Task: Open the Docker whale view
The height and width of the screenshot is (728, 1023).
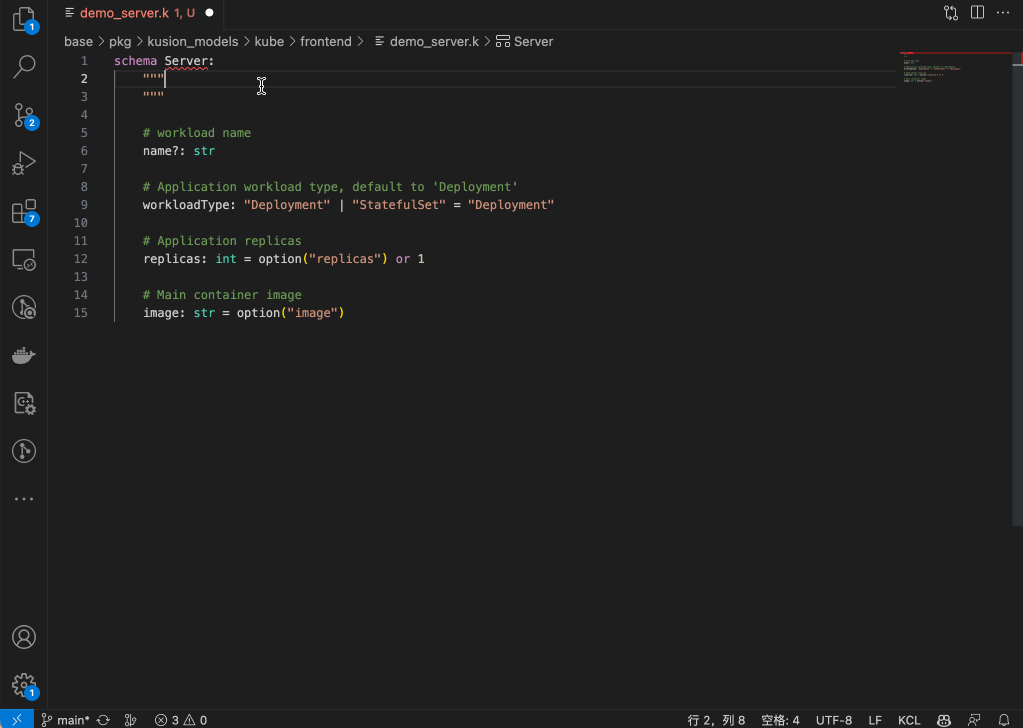Action: click(23, 355)
